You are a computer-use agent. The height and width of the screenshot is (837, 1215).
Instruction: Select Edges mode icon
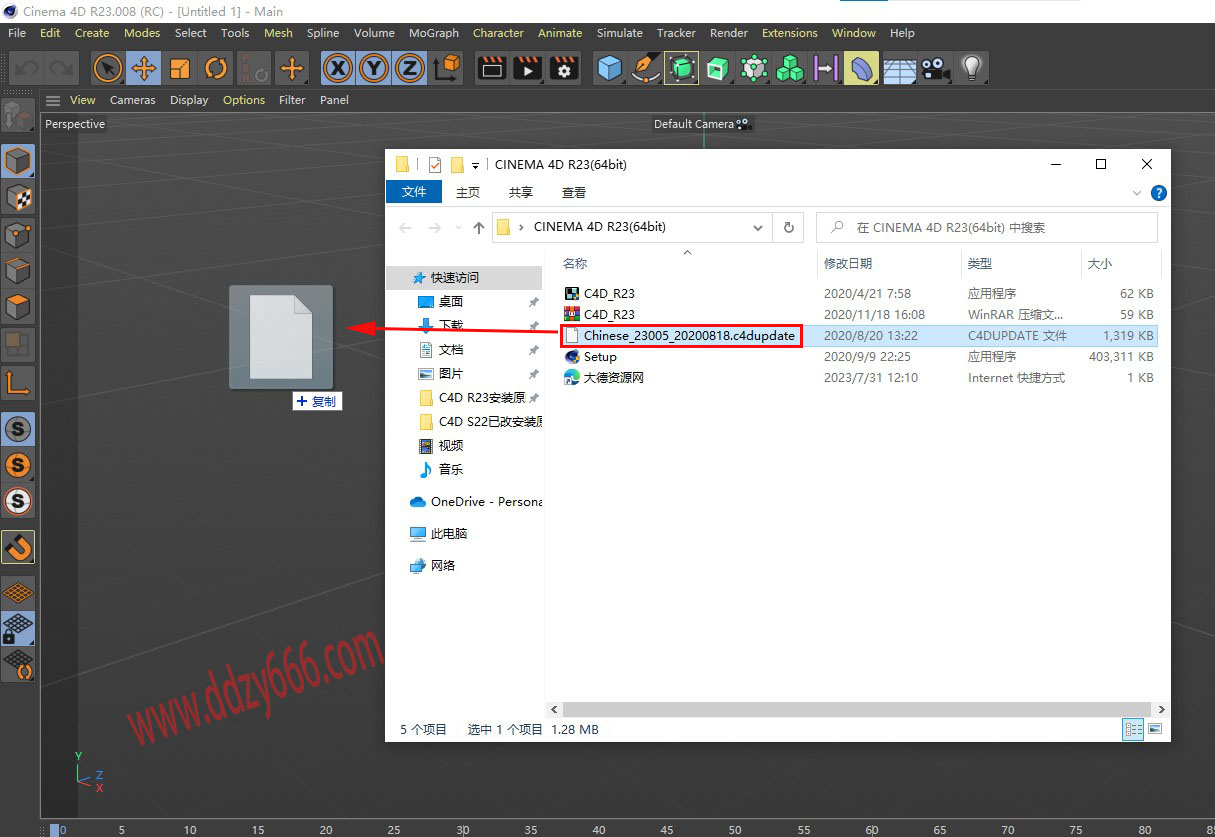click(18, 271)
